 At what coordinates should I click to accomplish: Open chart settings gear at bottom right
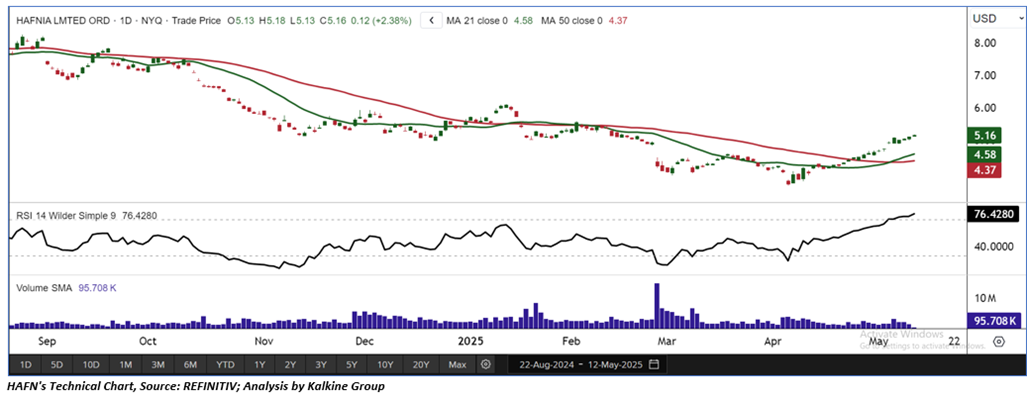click(999, 341)
